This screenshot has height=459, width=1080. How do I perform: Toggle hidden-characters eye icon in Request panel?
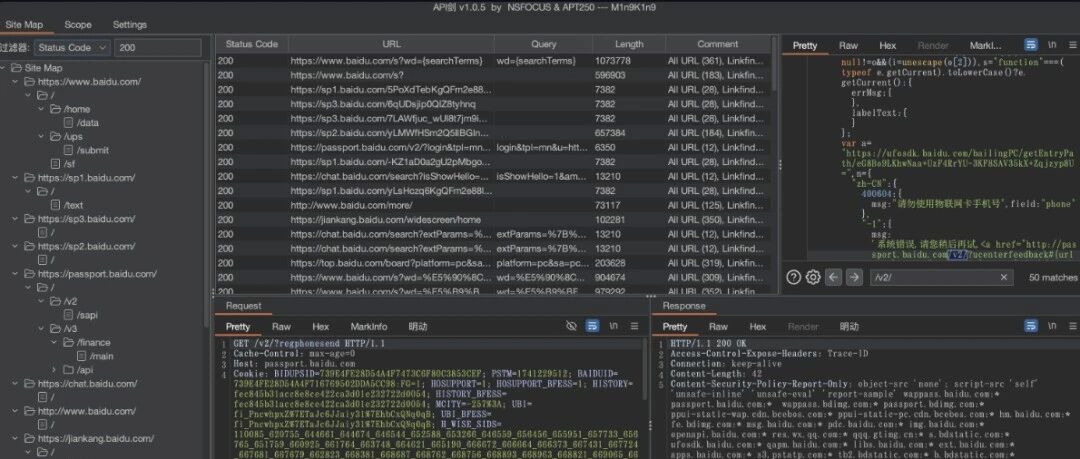pos(571,326)
